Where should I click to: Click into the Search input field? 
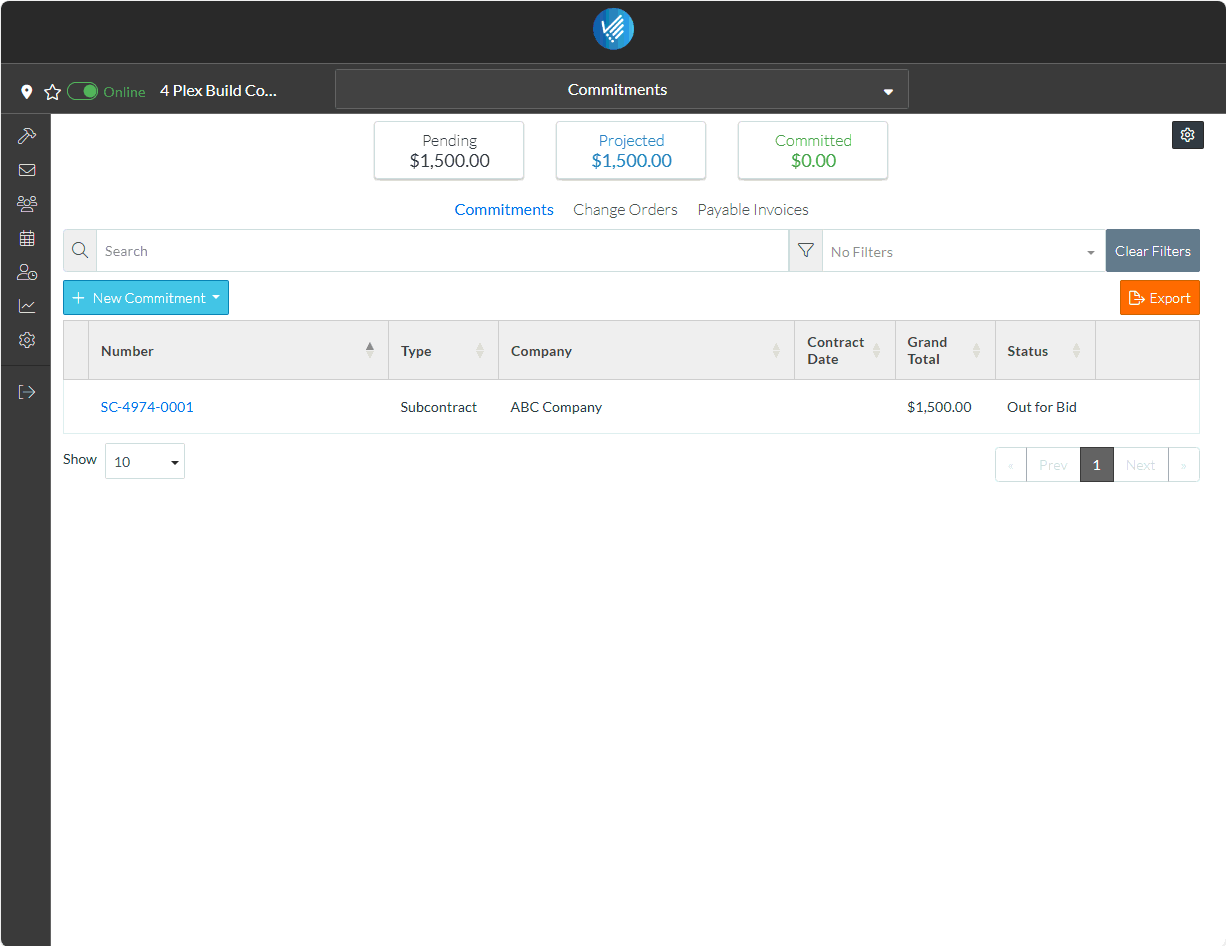coord(442,251)
